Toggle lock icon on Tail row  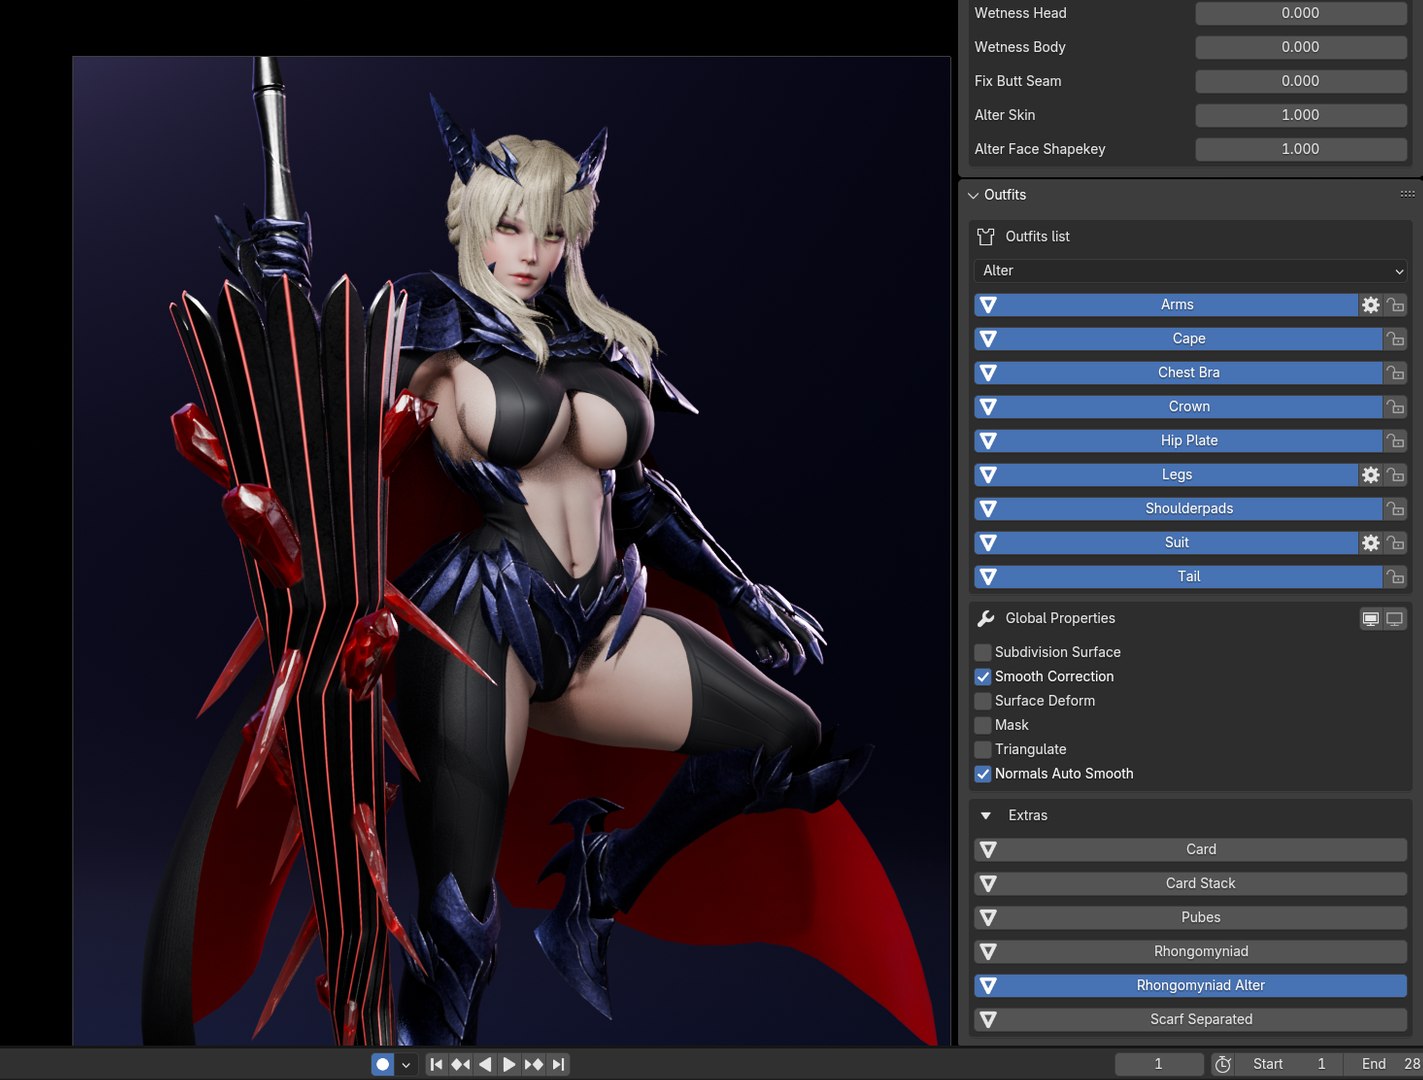(1395, 577)
